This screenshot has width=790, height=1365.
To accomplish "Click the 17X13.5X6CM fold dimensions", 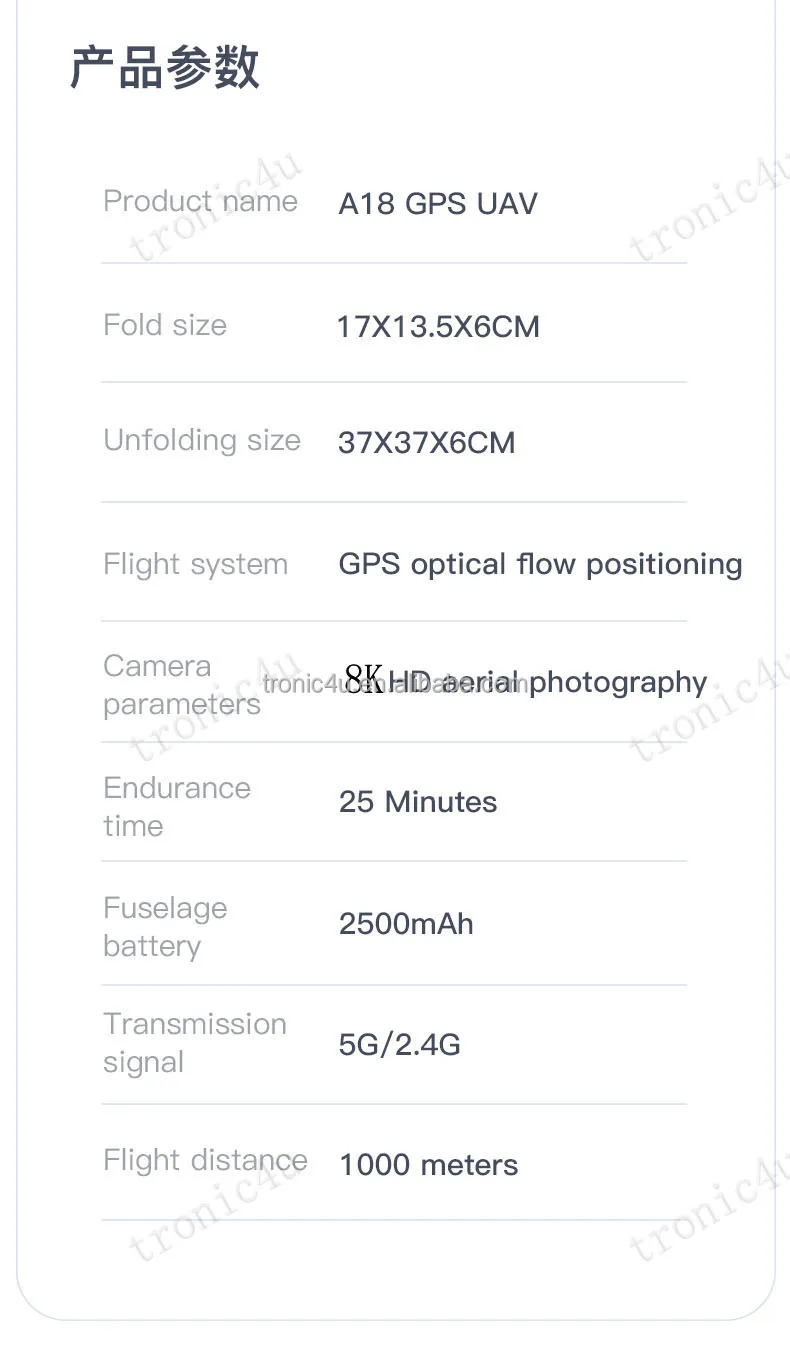I will (438, 327).
